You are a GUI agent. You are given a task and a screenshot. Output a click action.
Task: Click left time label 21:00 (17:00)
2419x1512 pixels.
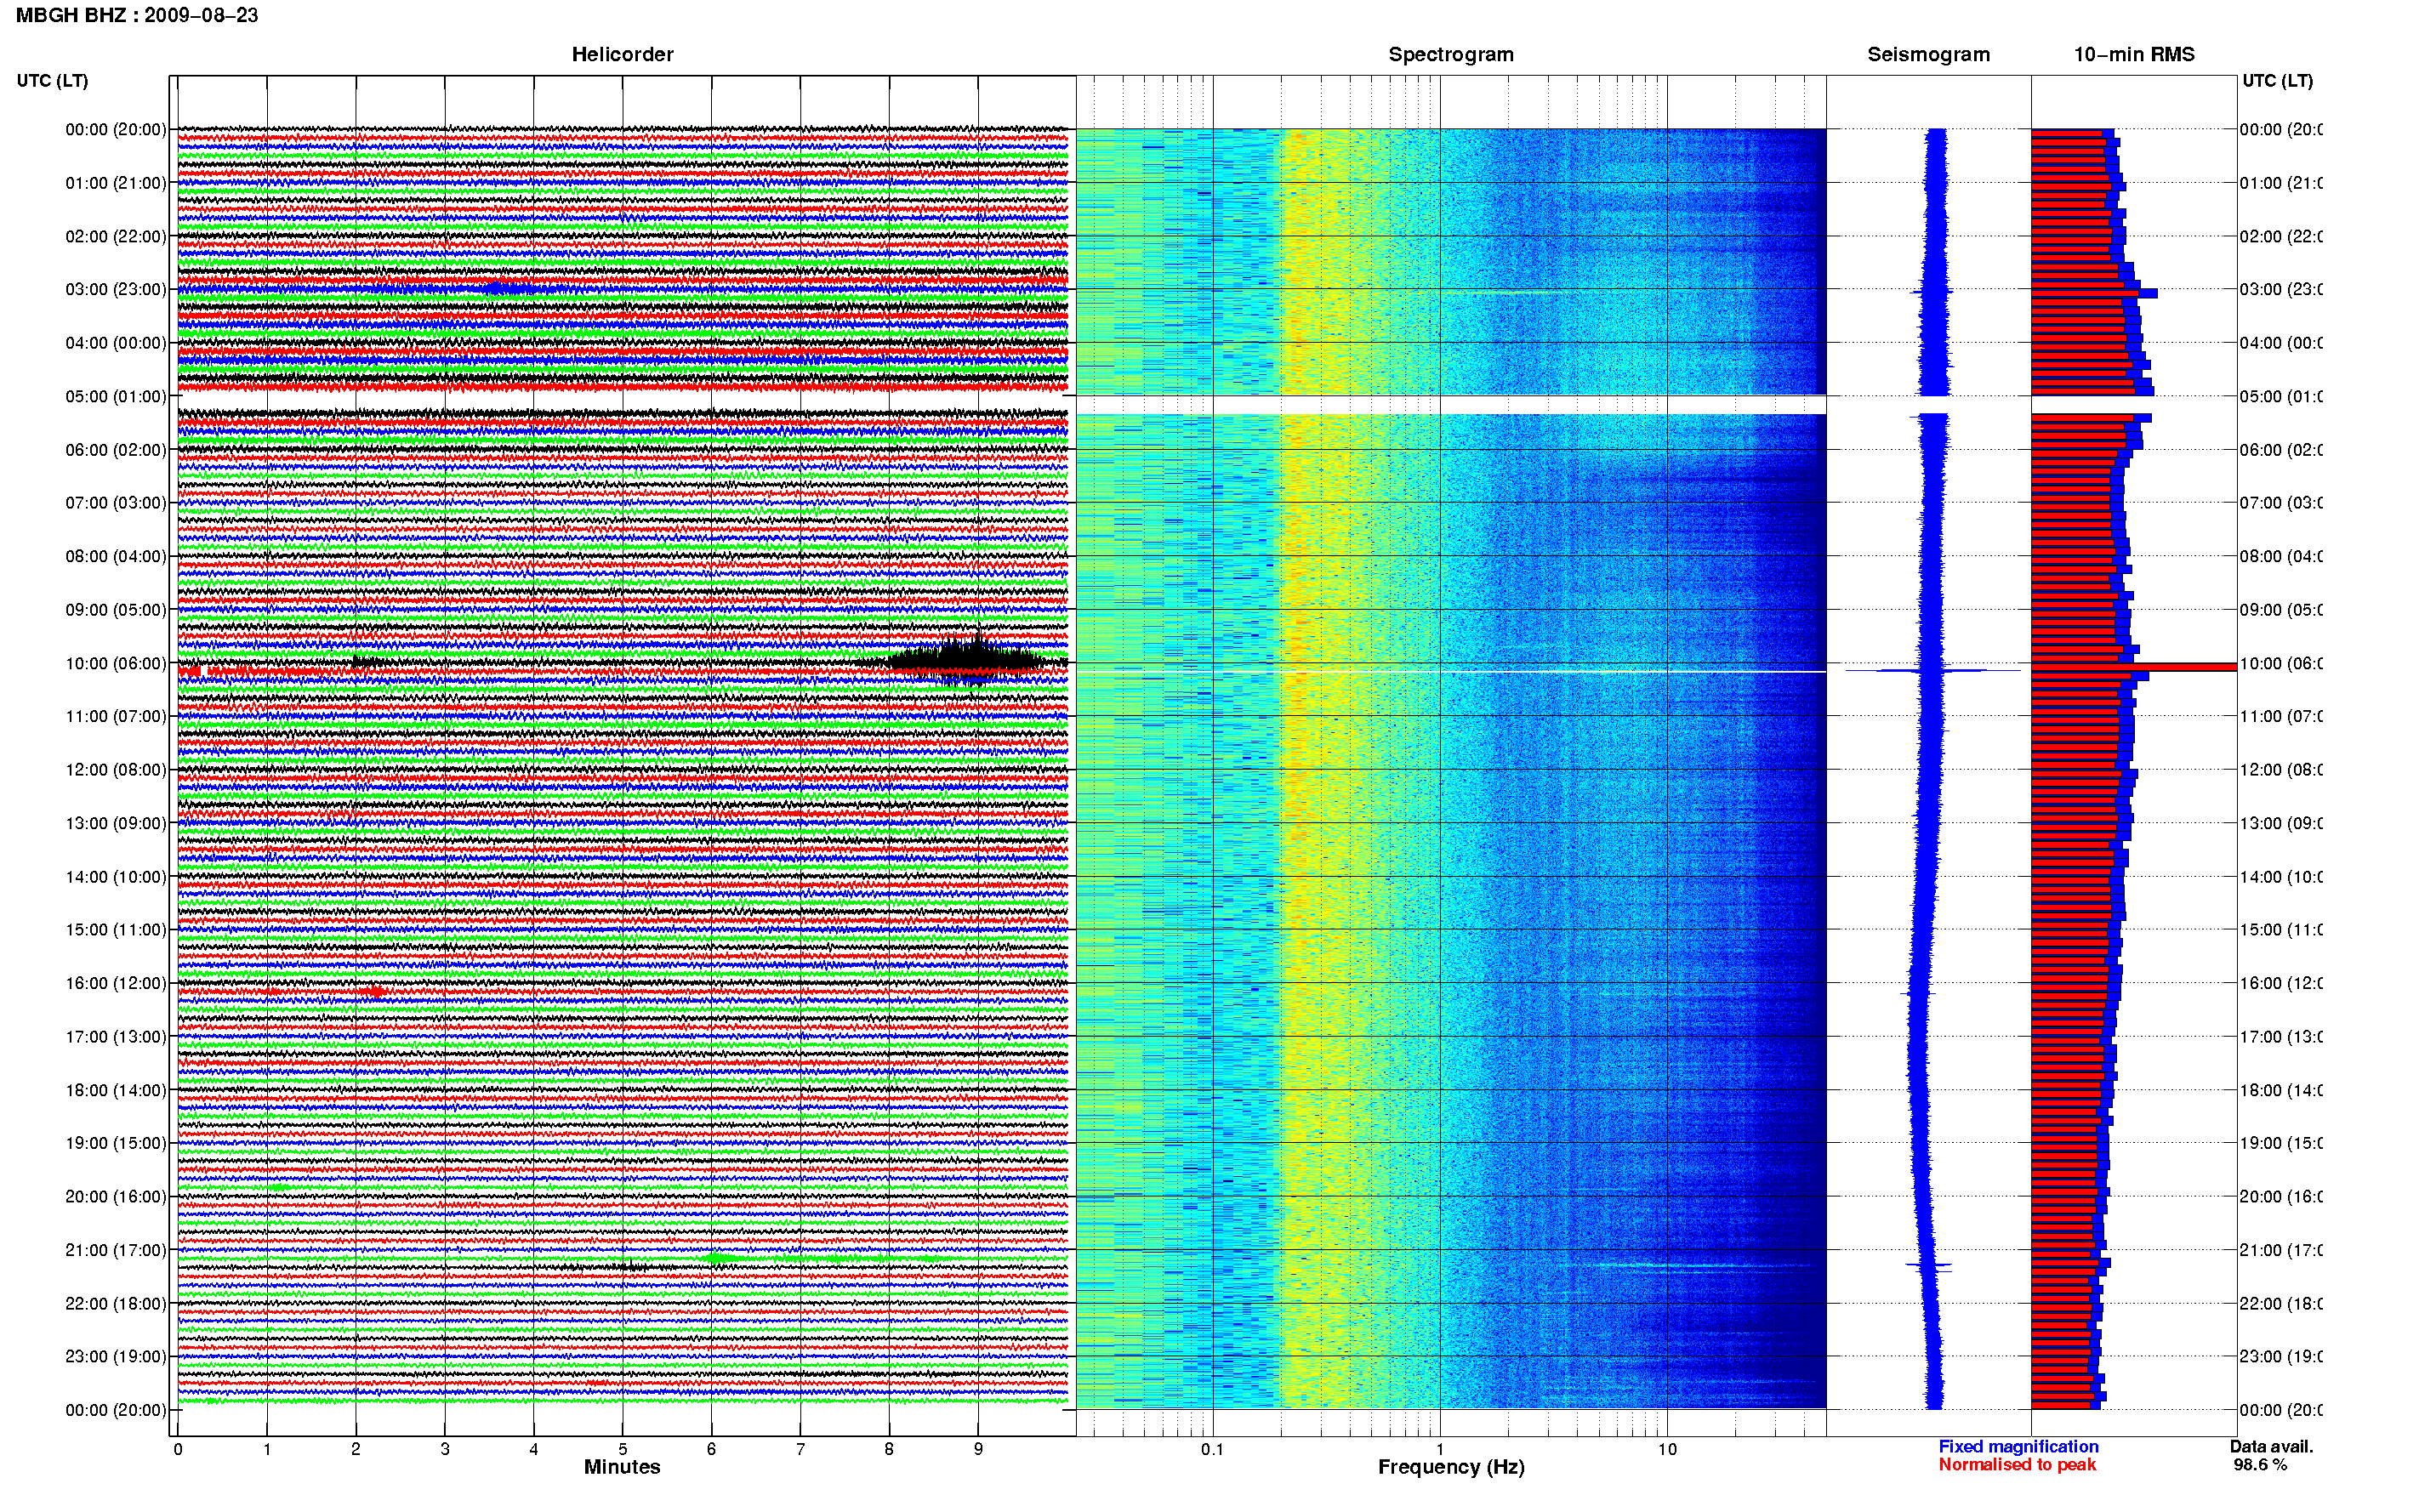[116, 1250]
